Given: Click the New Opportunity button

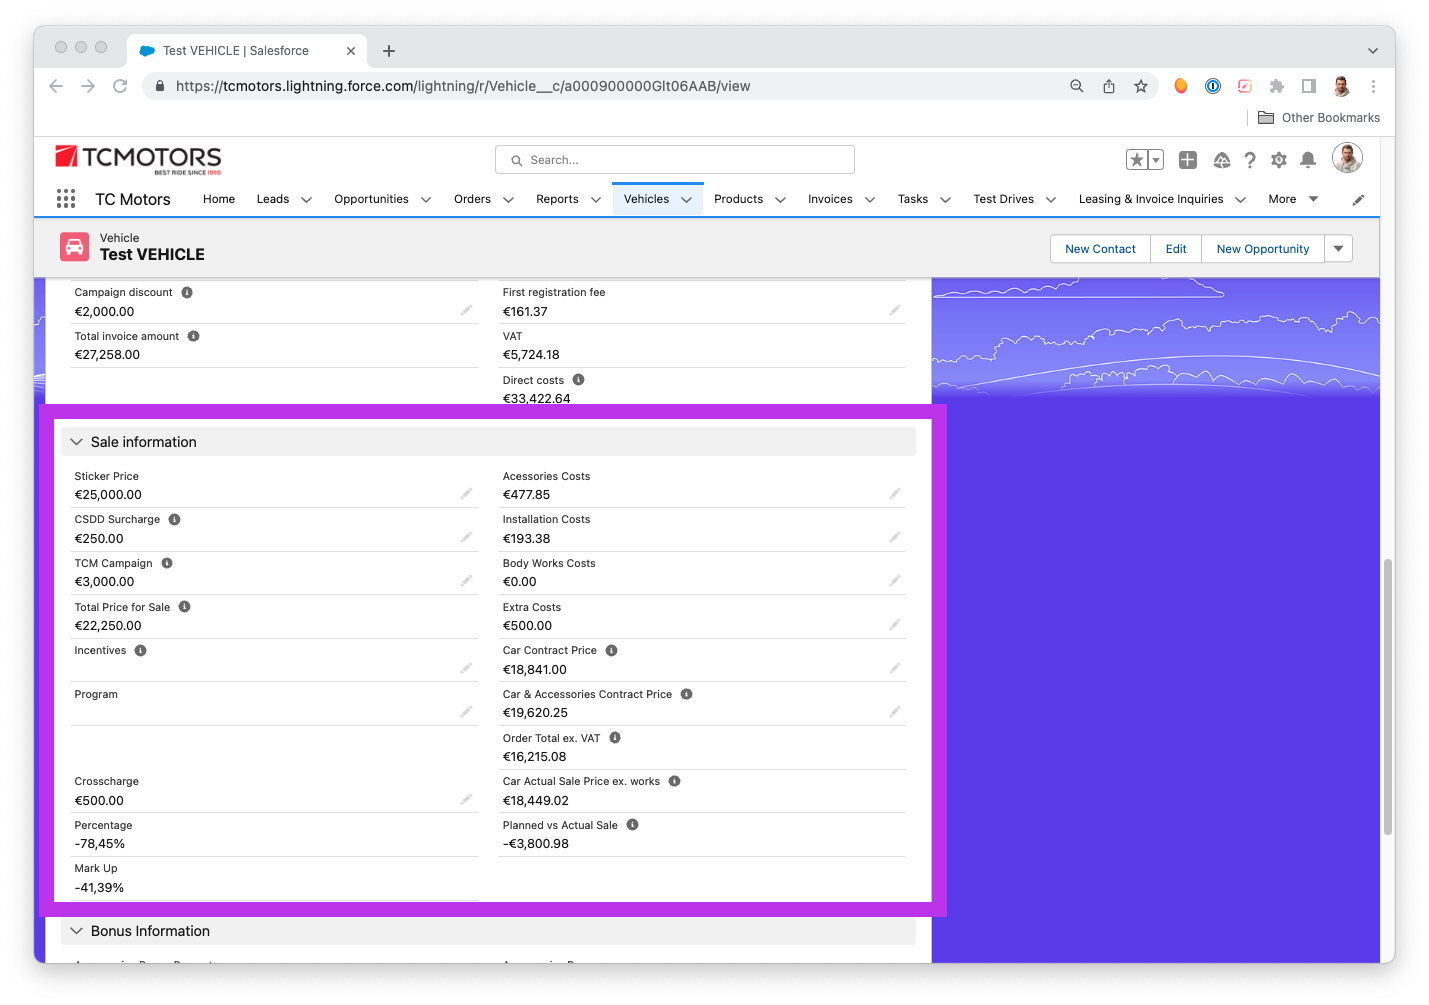Looking at the screenshot, I should point(1263,249).
